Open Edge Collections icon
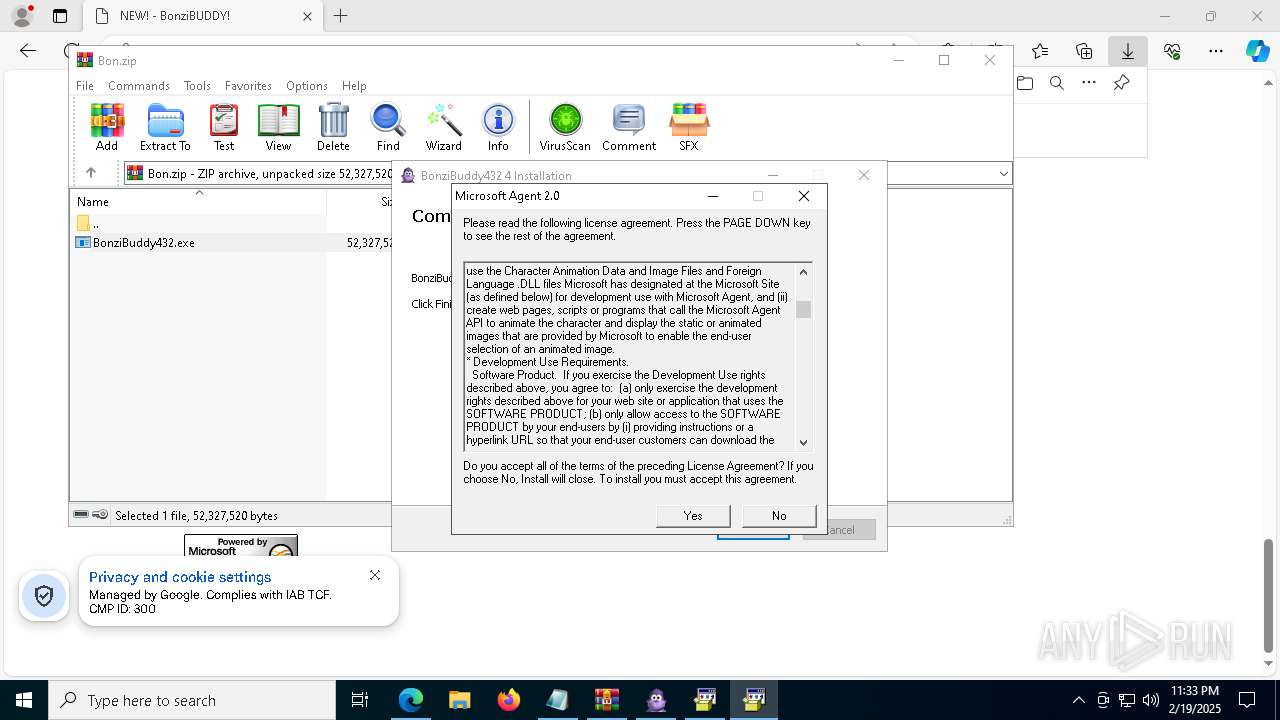This screenshot has height=720, width=1280. (1084, 51)
